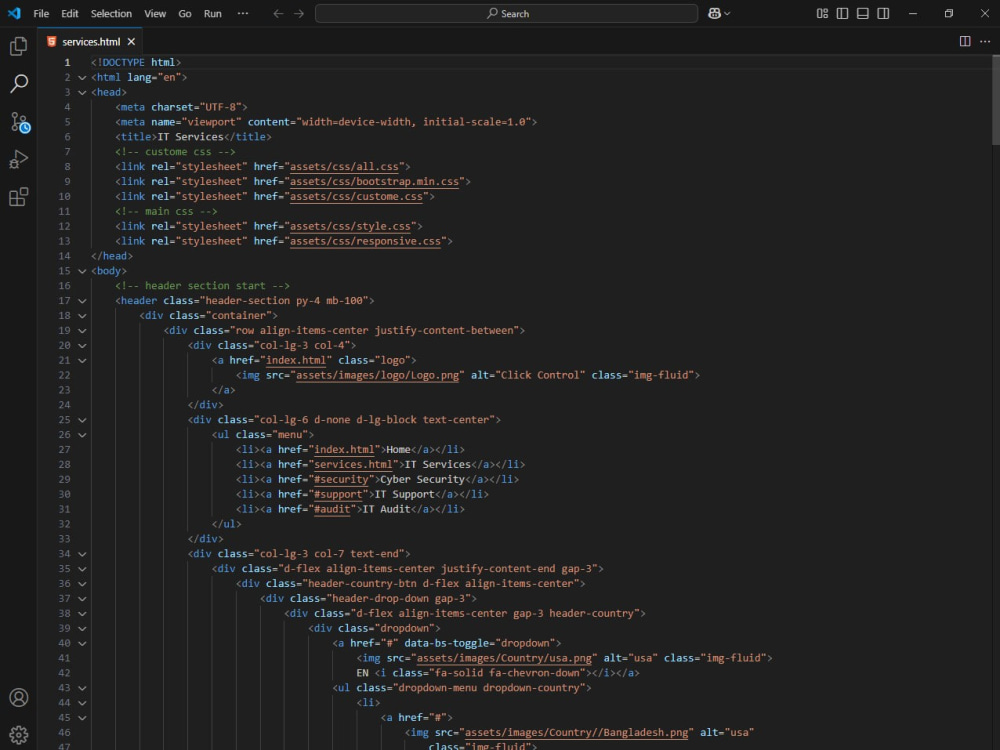Go back with the left arrow
The height and width of the screenshot is (750, 1000).
click(x=278, y=13)
